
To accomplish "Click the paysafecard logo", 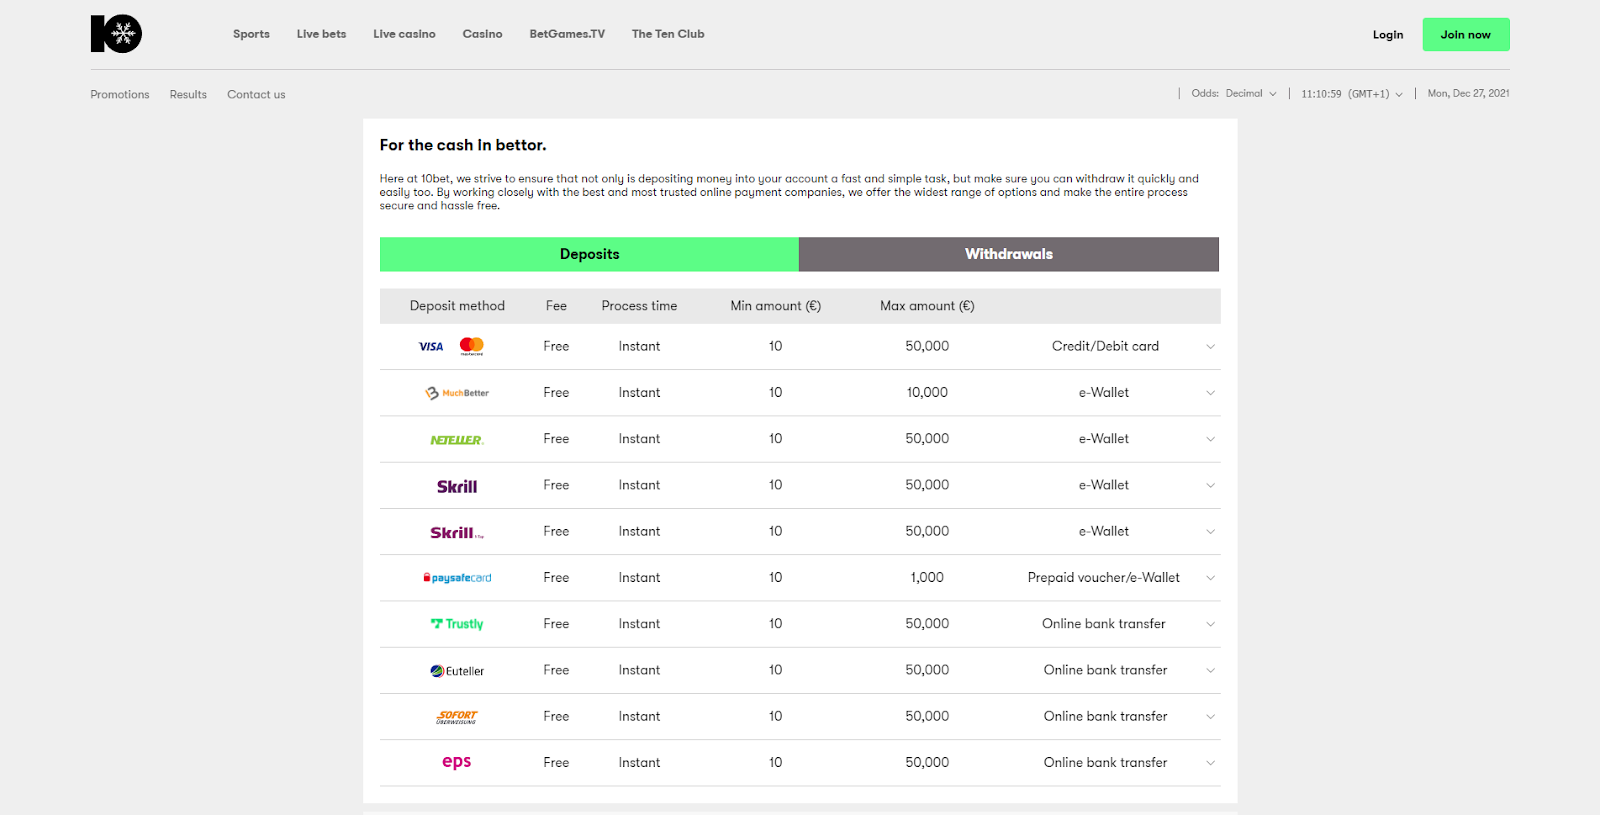I will click(x=457, y=578).
